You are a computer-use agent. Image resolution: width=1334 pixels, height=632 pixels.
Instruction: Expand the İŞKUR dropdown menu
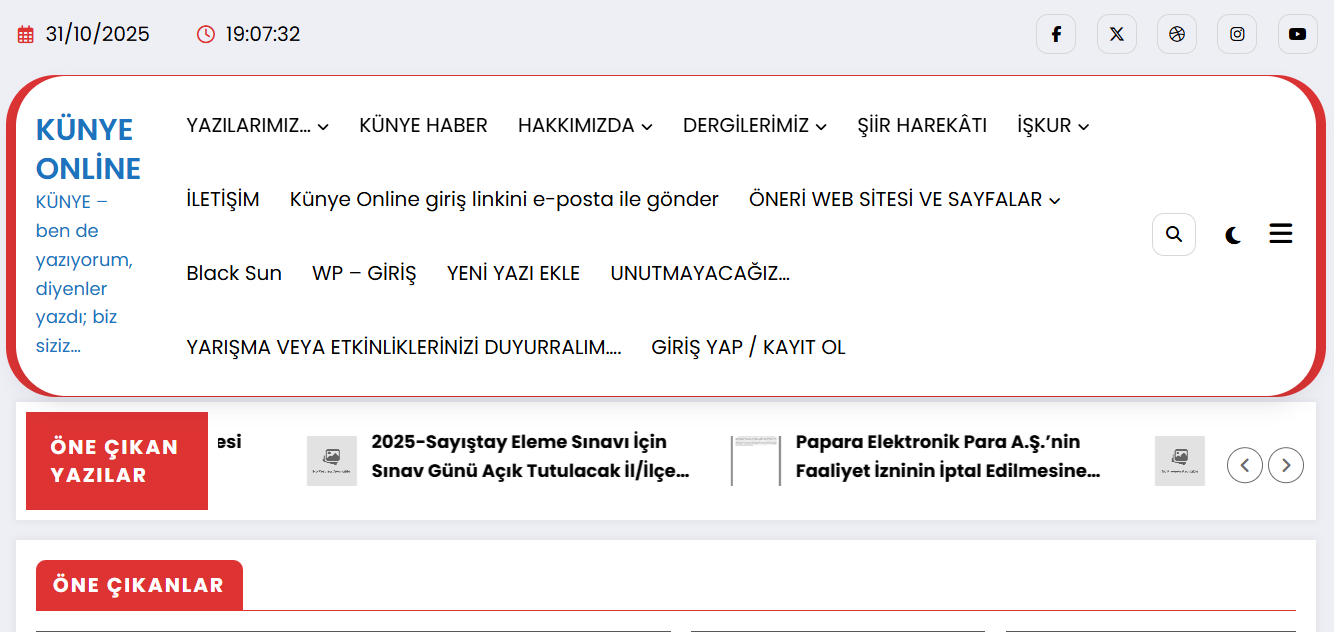pyautogui.click(x=1053, y=125)
